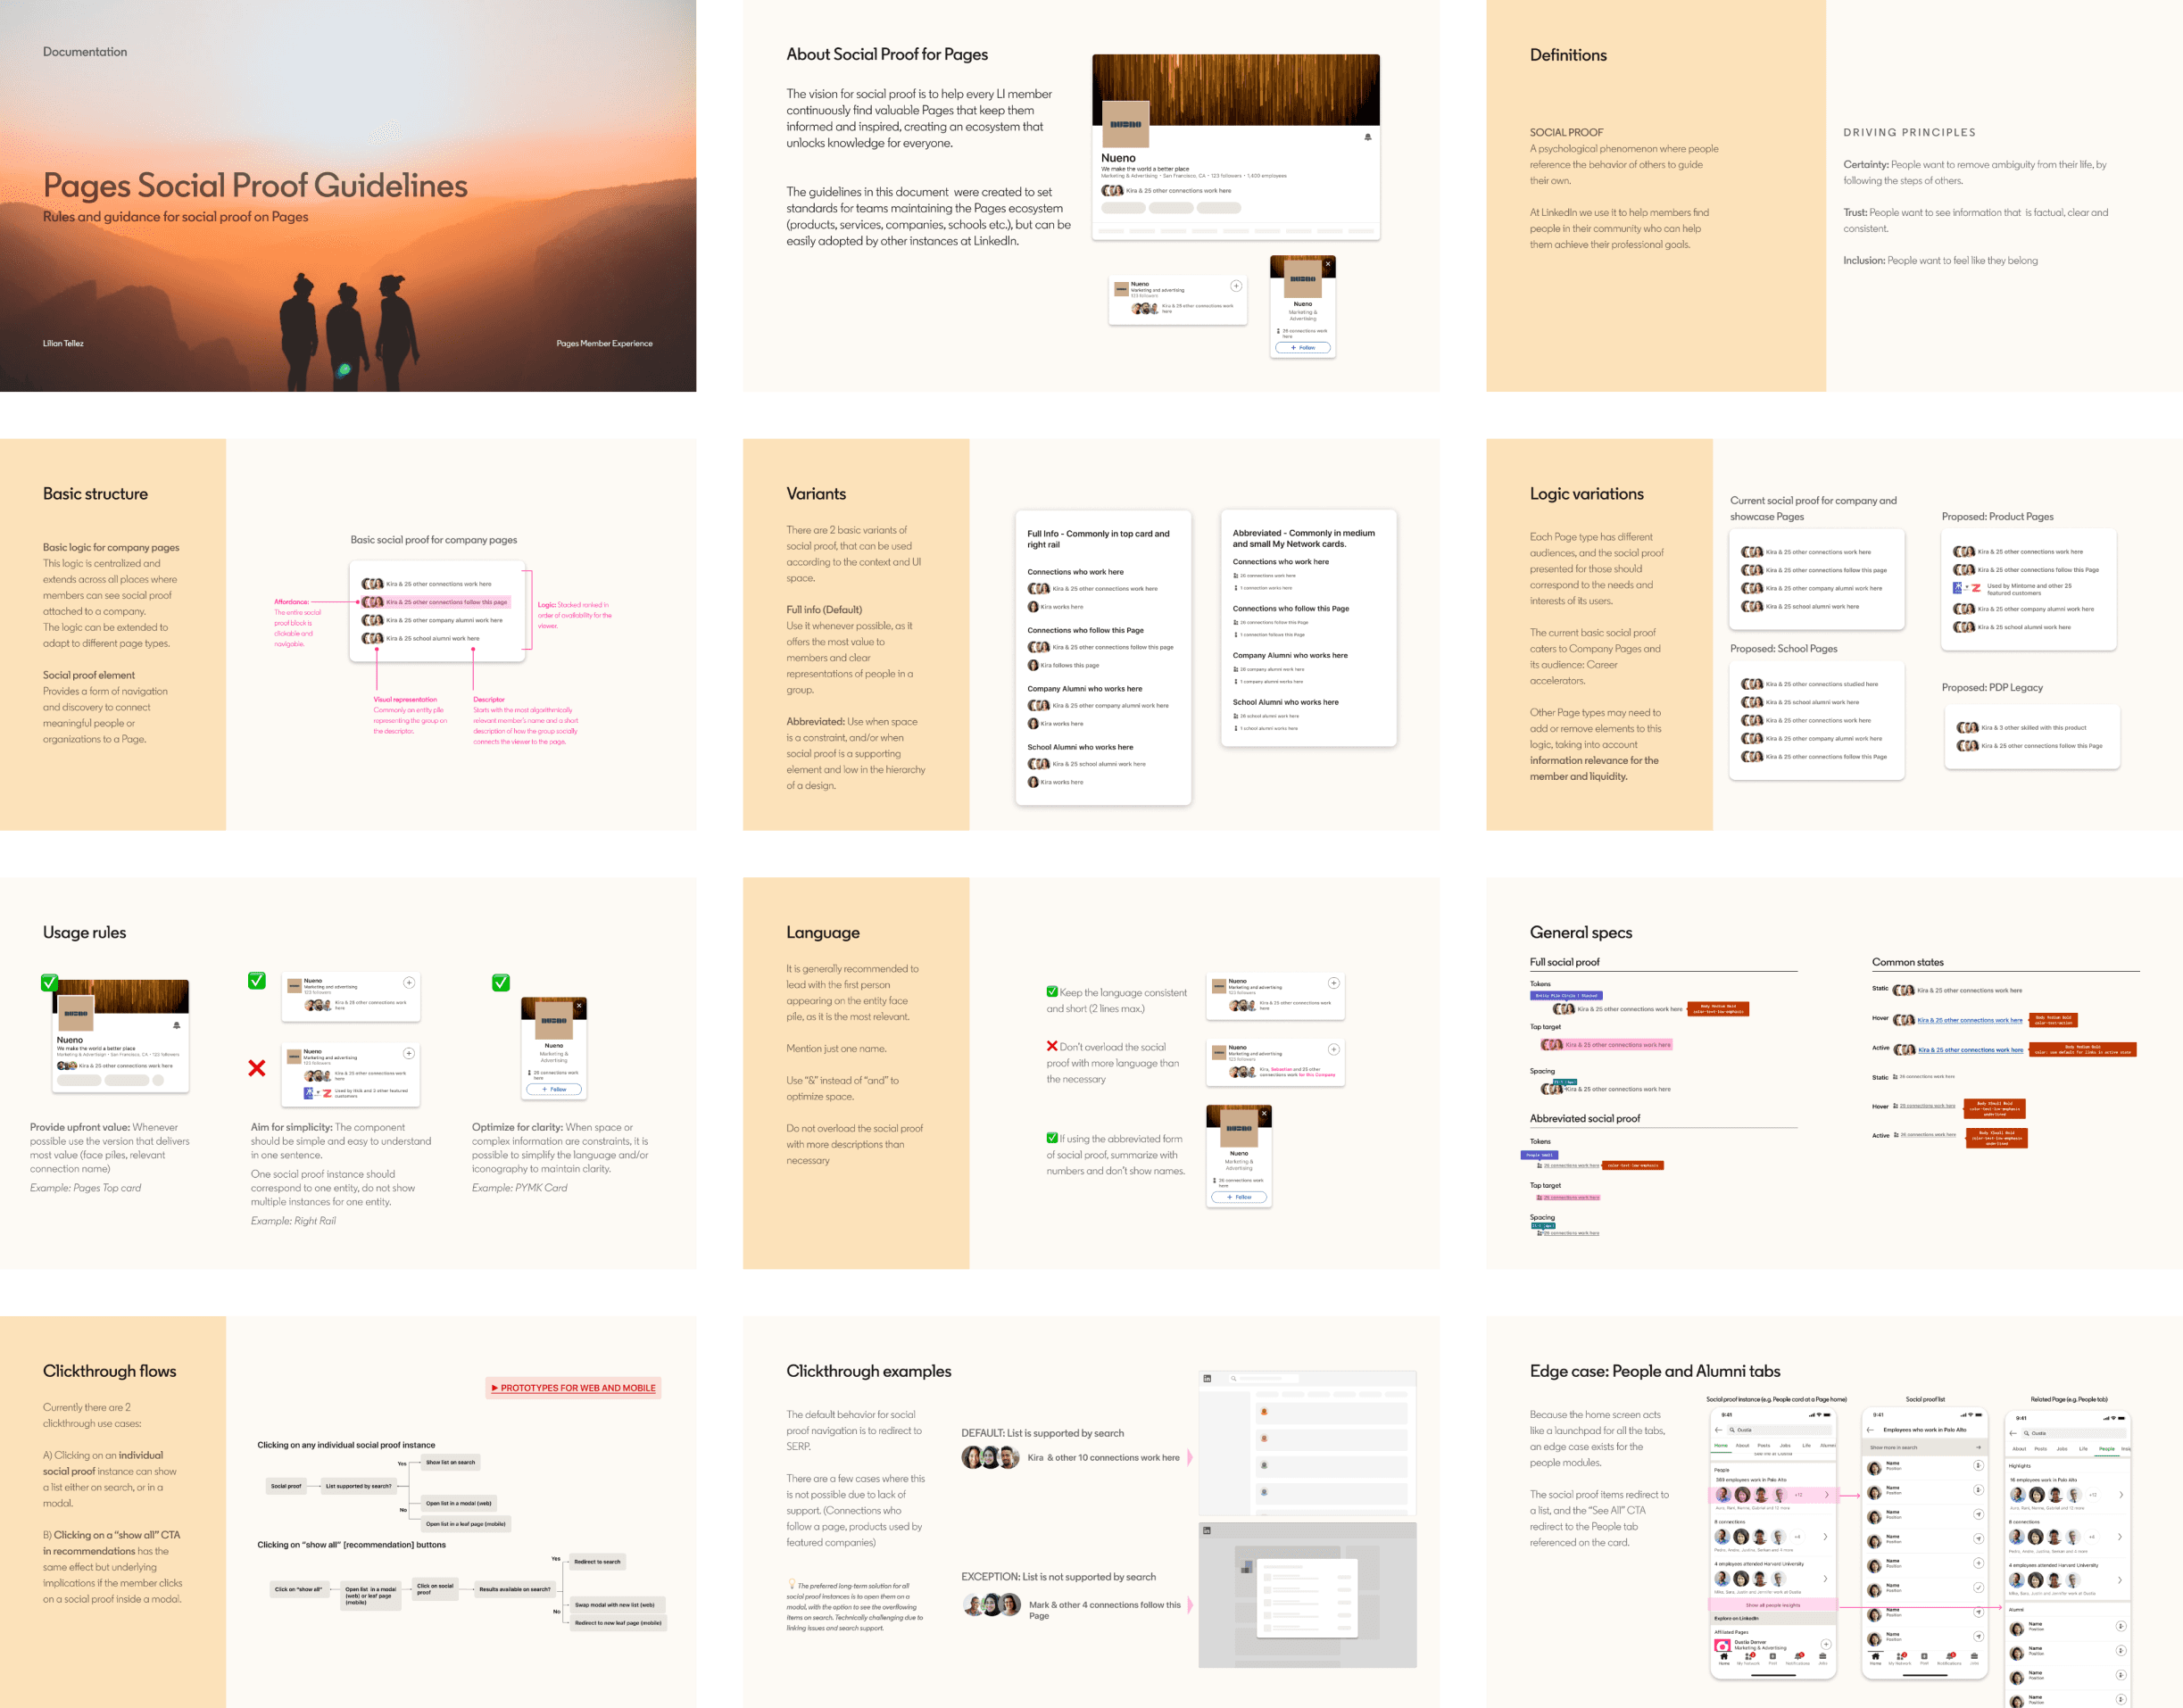The width and height of the screenshot is (2183, 1708).
Task: Expand 8 connections row chevron in Related Page phone
Action: tap(2119, 1537)
